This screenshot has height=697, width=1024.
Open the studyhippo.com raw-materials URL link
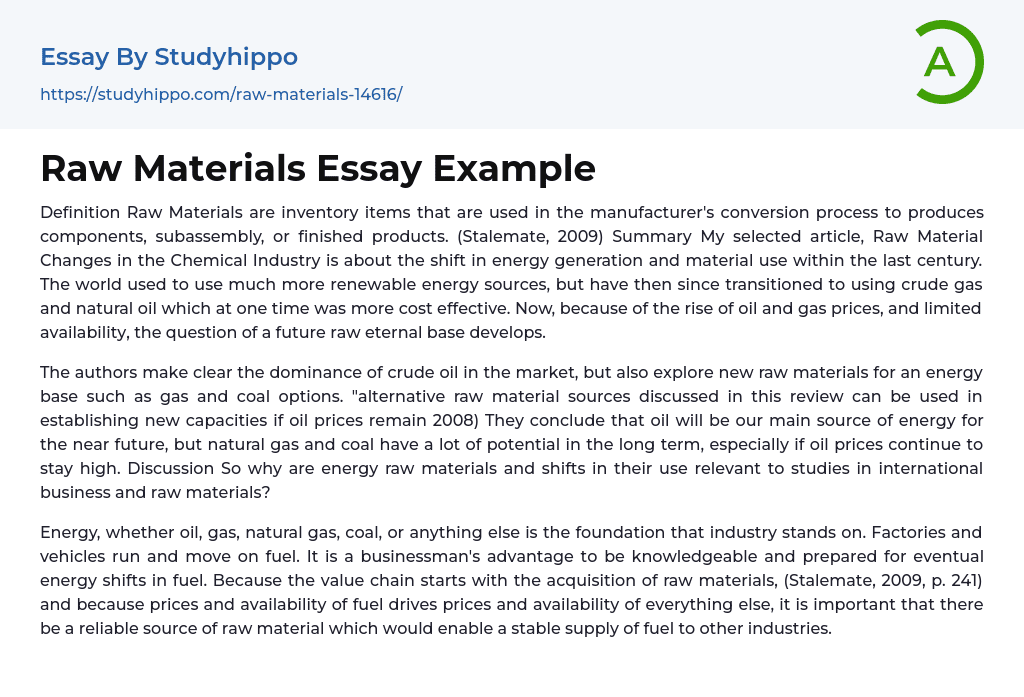pos(221,95)
